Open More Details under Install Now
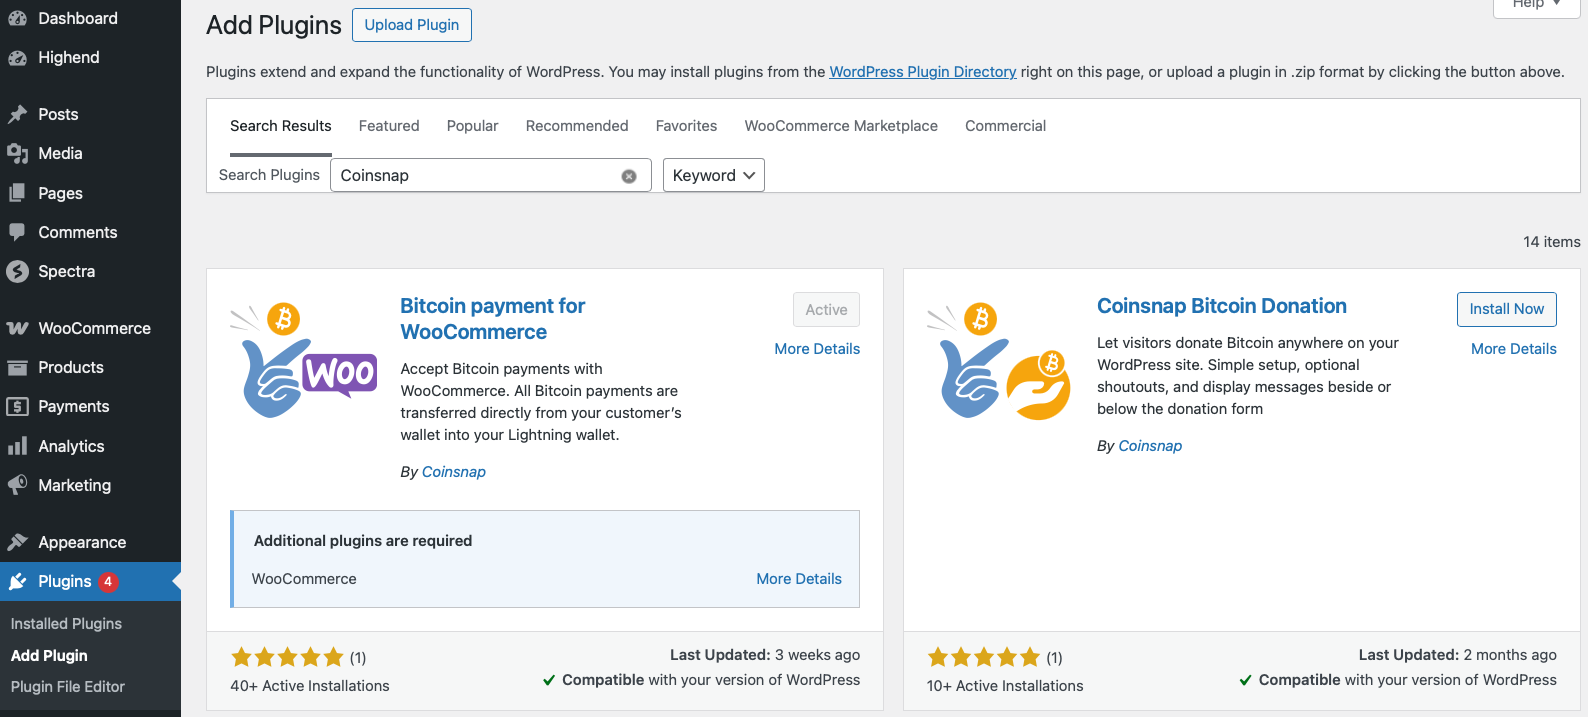 click(x=1514, y=349)
